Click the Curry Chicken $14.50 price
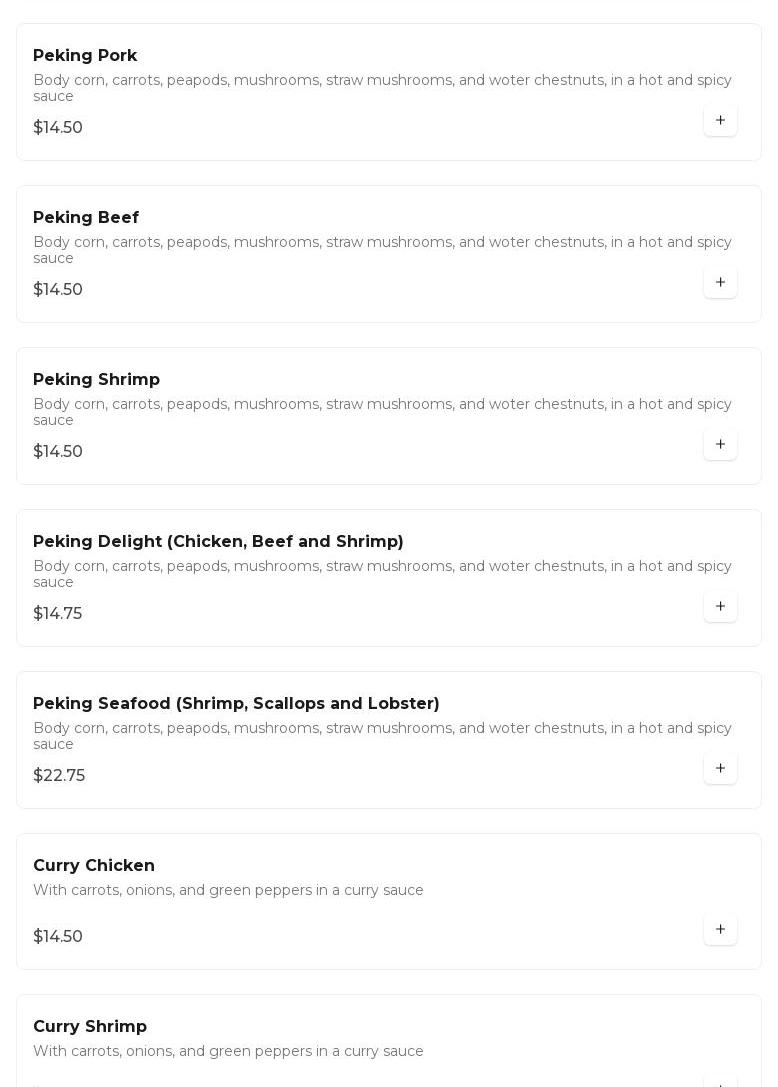Viewport: 778px width, 1087px height. [58, 937]
